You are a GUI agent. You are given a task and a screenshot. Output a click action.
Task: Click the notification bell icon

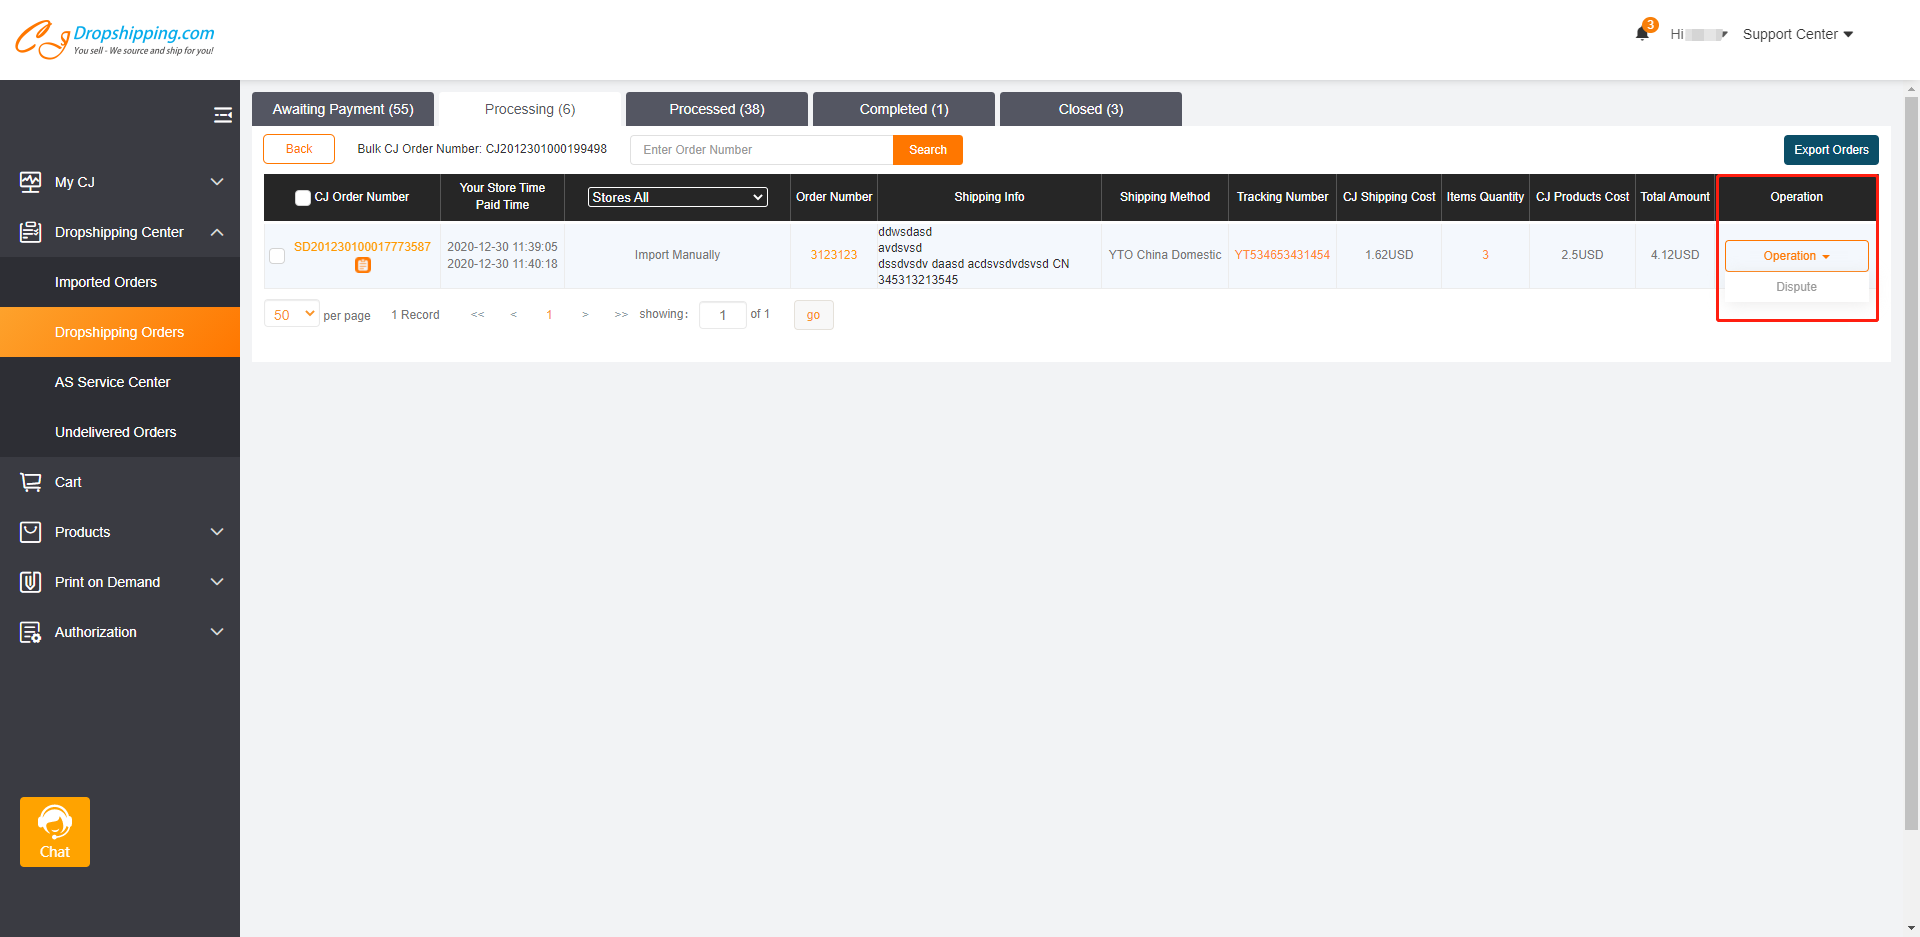pyautogui.click(x=1641, y=33)
